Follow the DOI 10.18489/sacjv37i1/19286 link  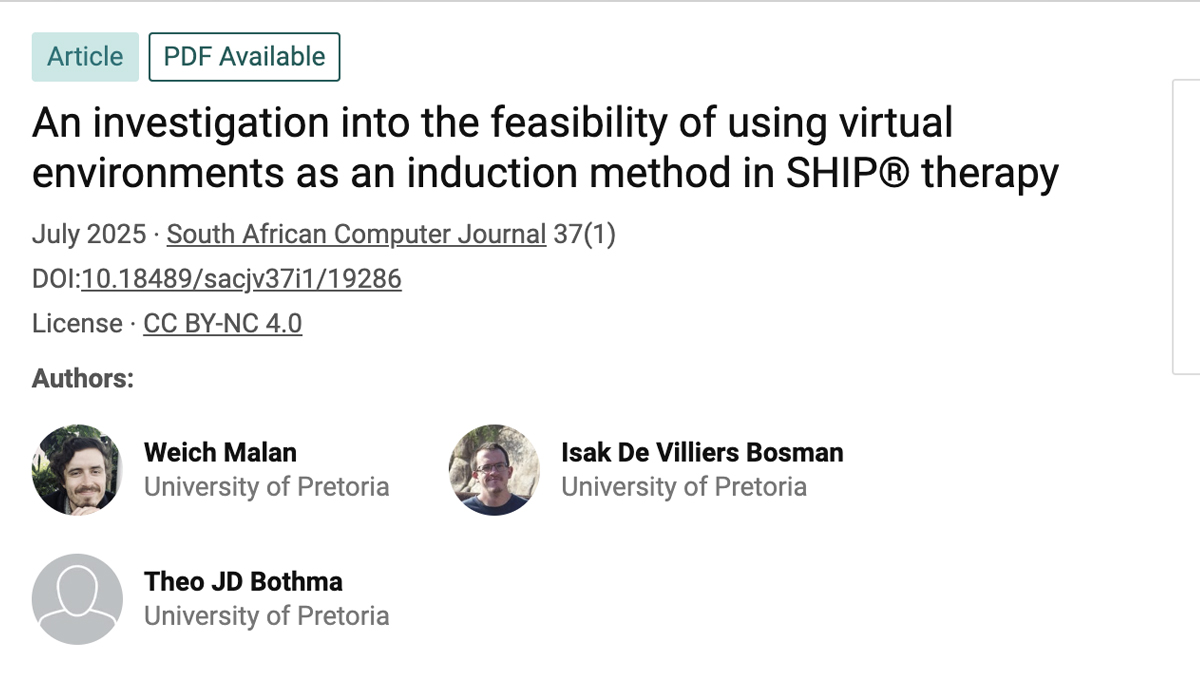[x=241, y=279]
